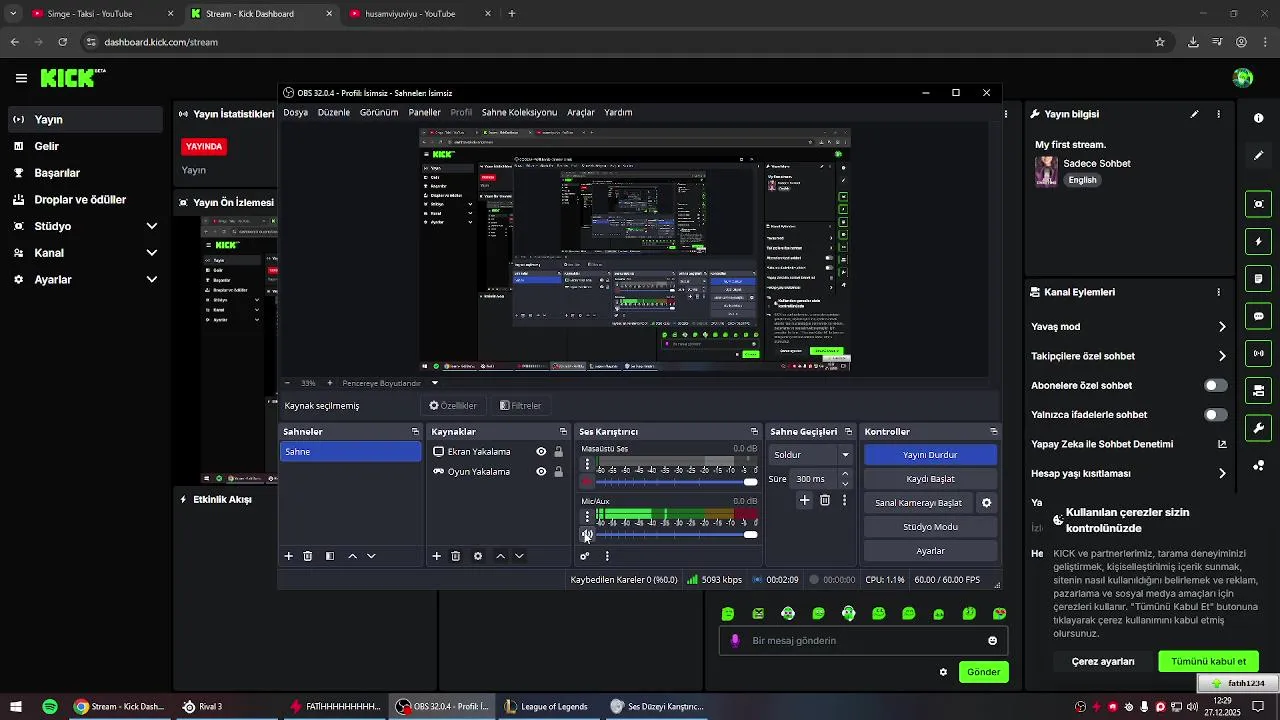
Task: Open transition properties three-dot menu
Action: (x=844, y=500)
